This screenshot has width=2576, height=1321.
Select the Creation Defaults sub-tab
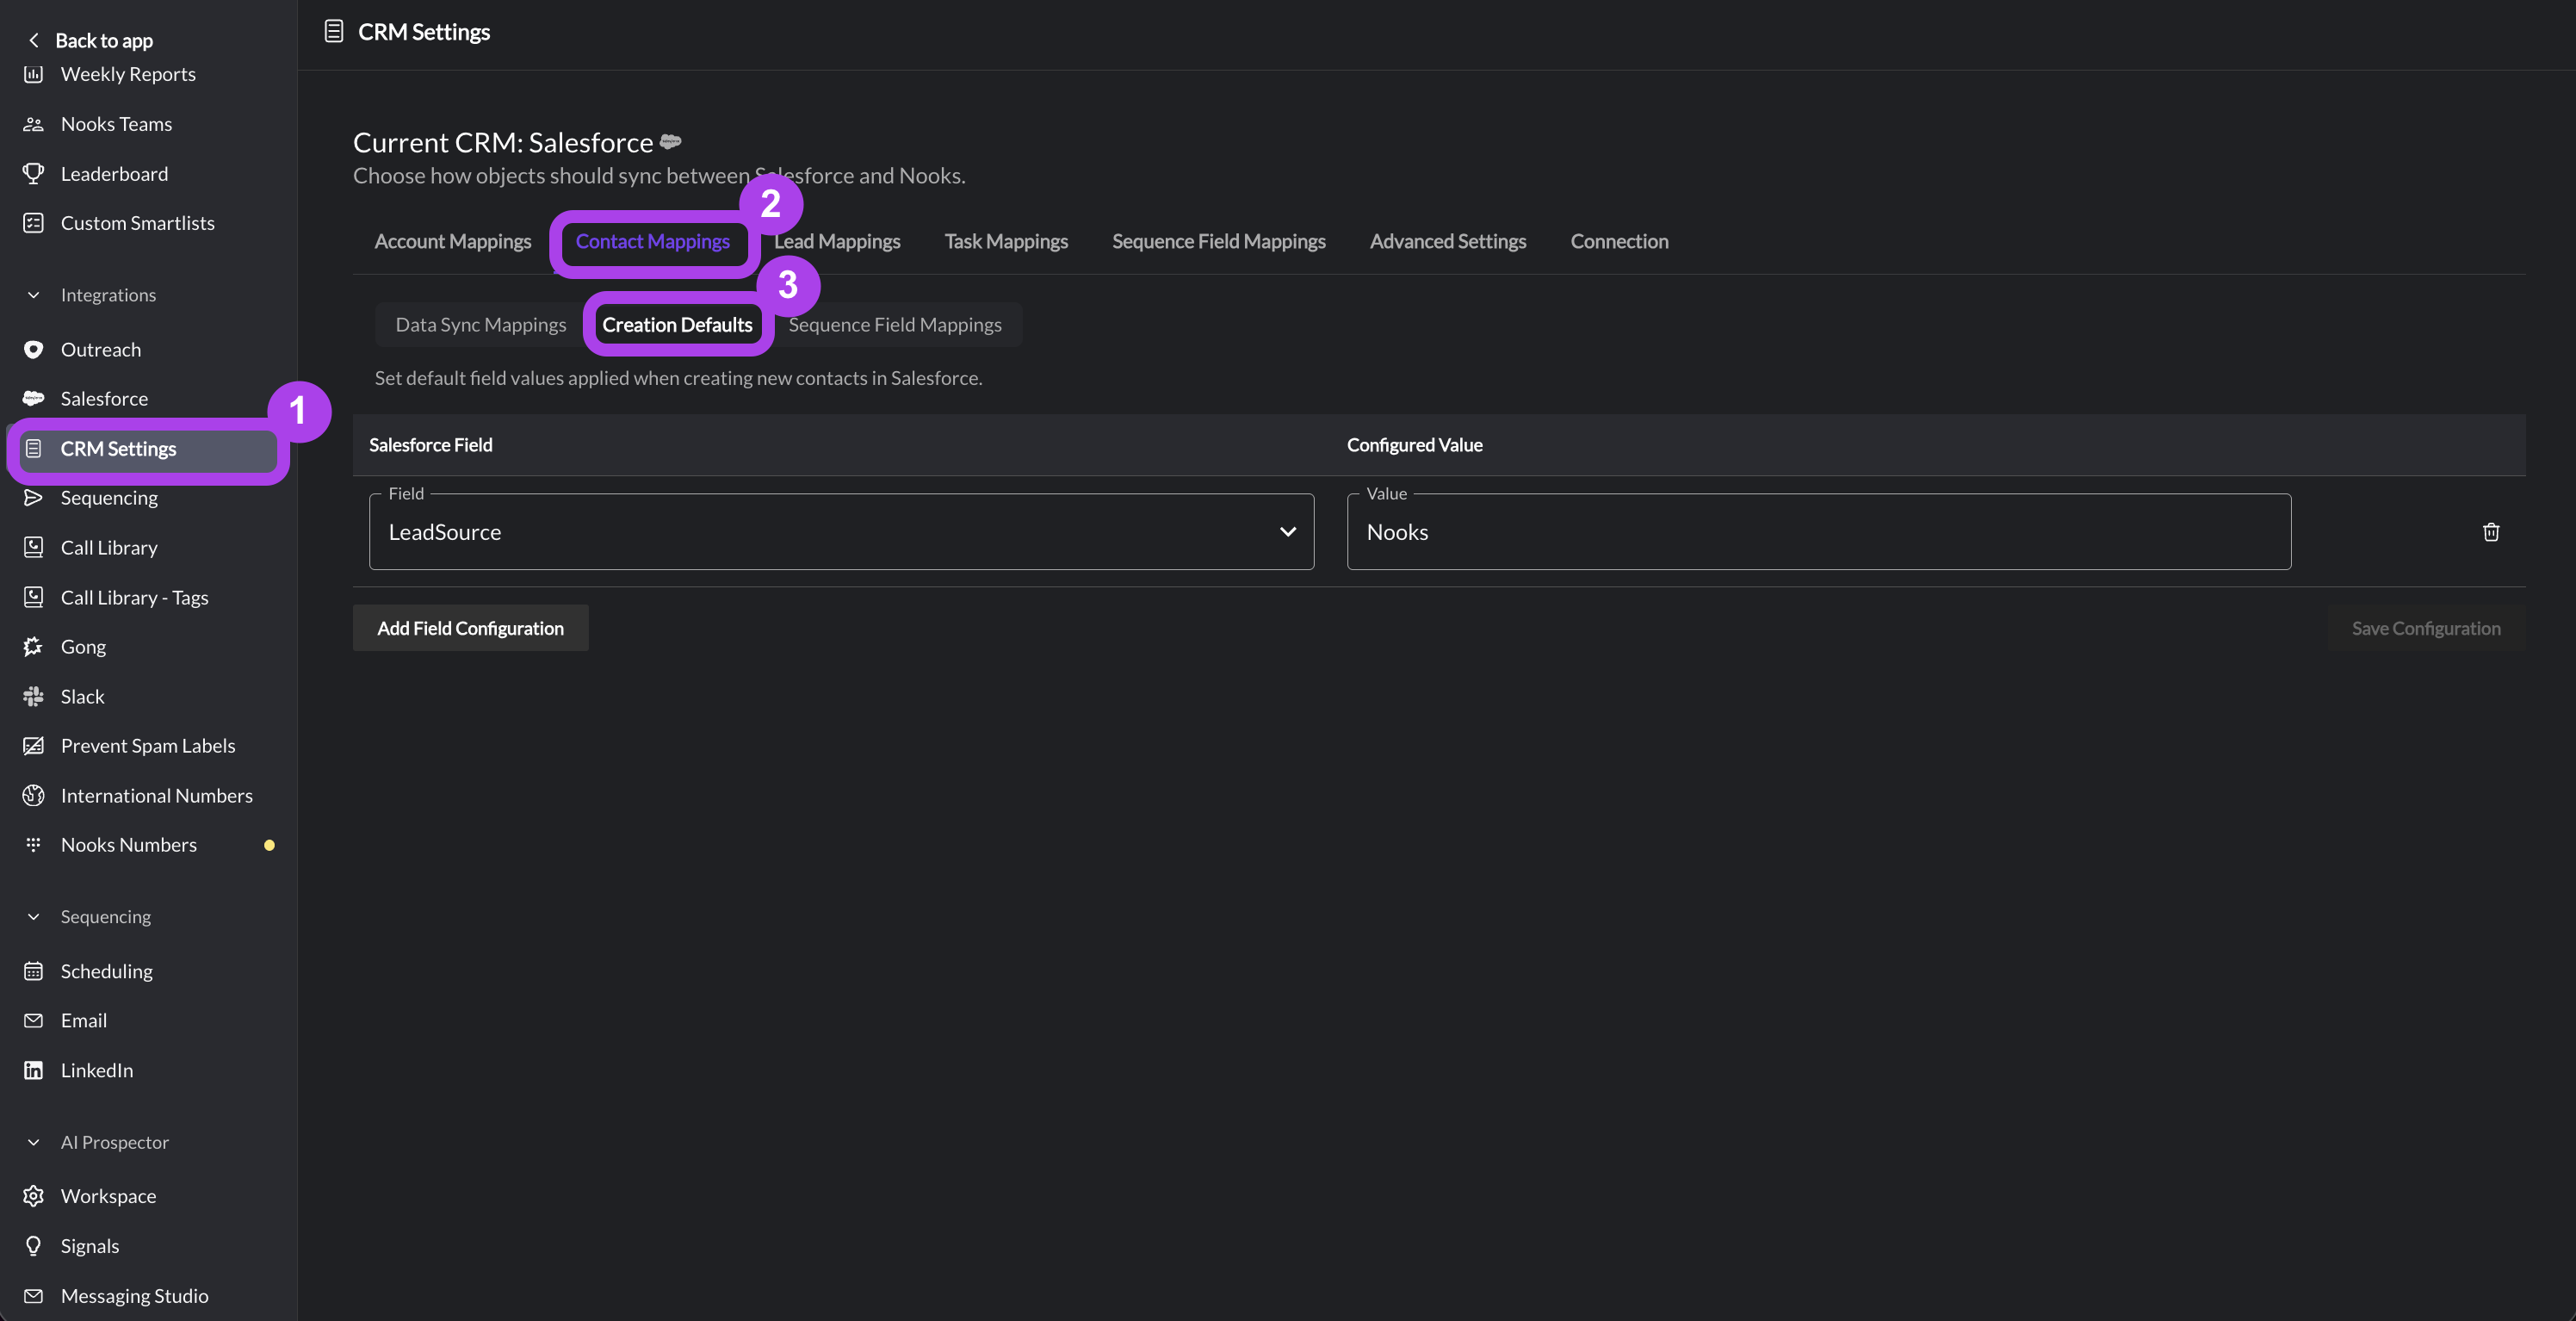coord(677,325)
